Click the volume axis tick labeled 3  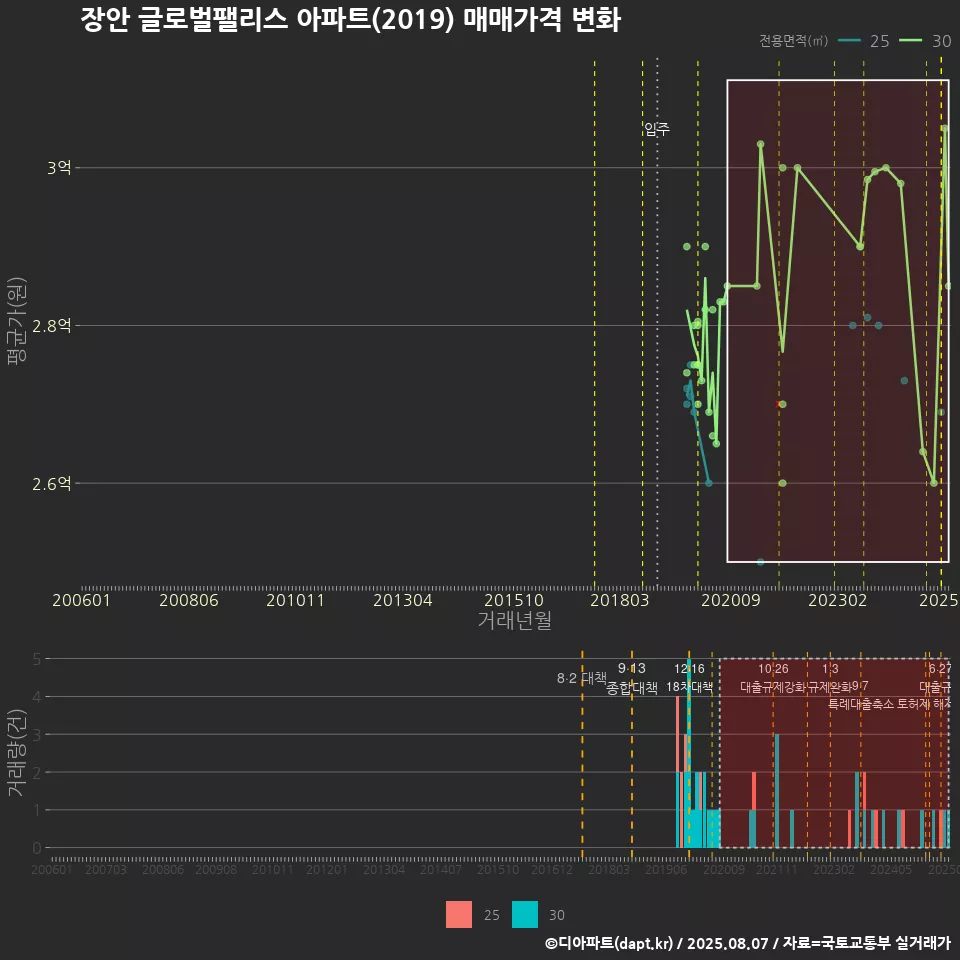coord(37,734)
